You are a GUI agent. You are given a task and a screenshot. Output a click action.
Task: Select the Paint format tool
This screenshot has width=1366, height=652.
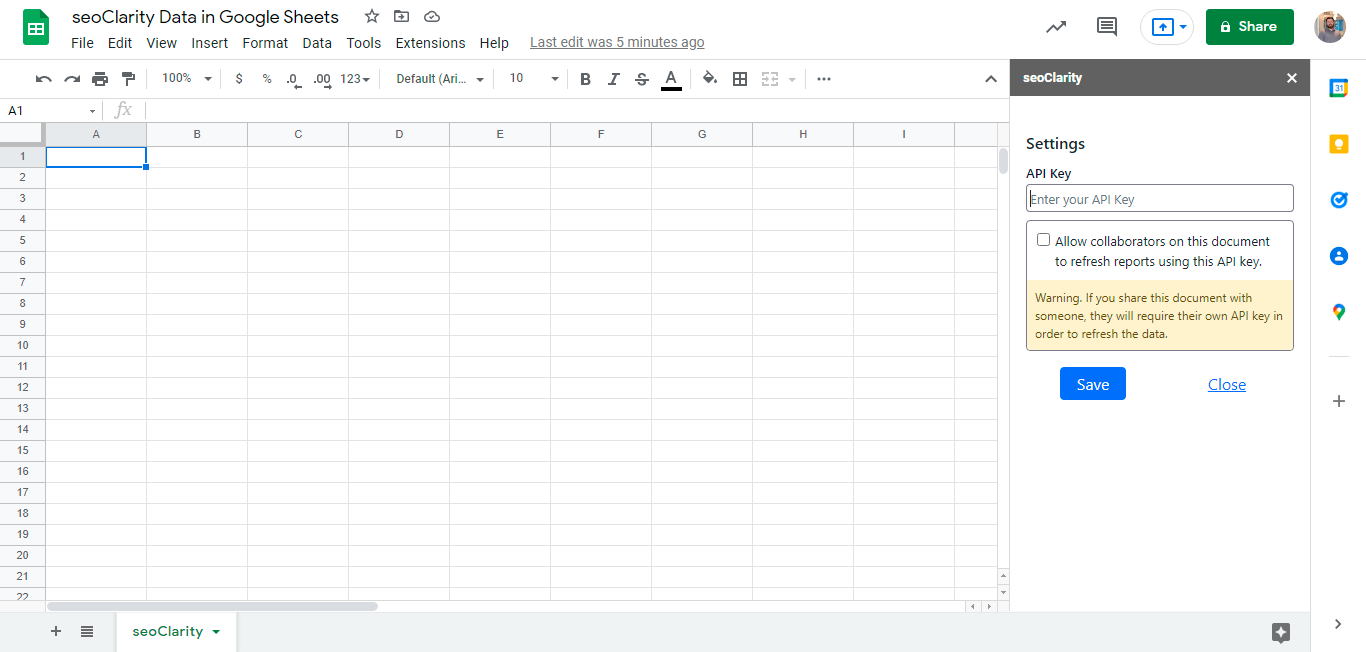128,79
